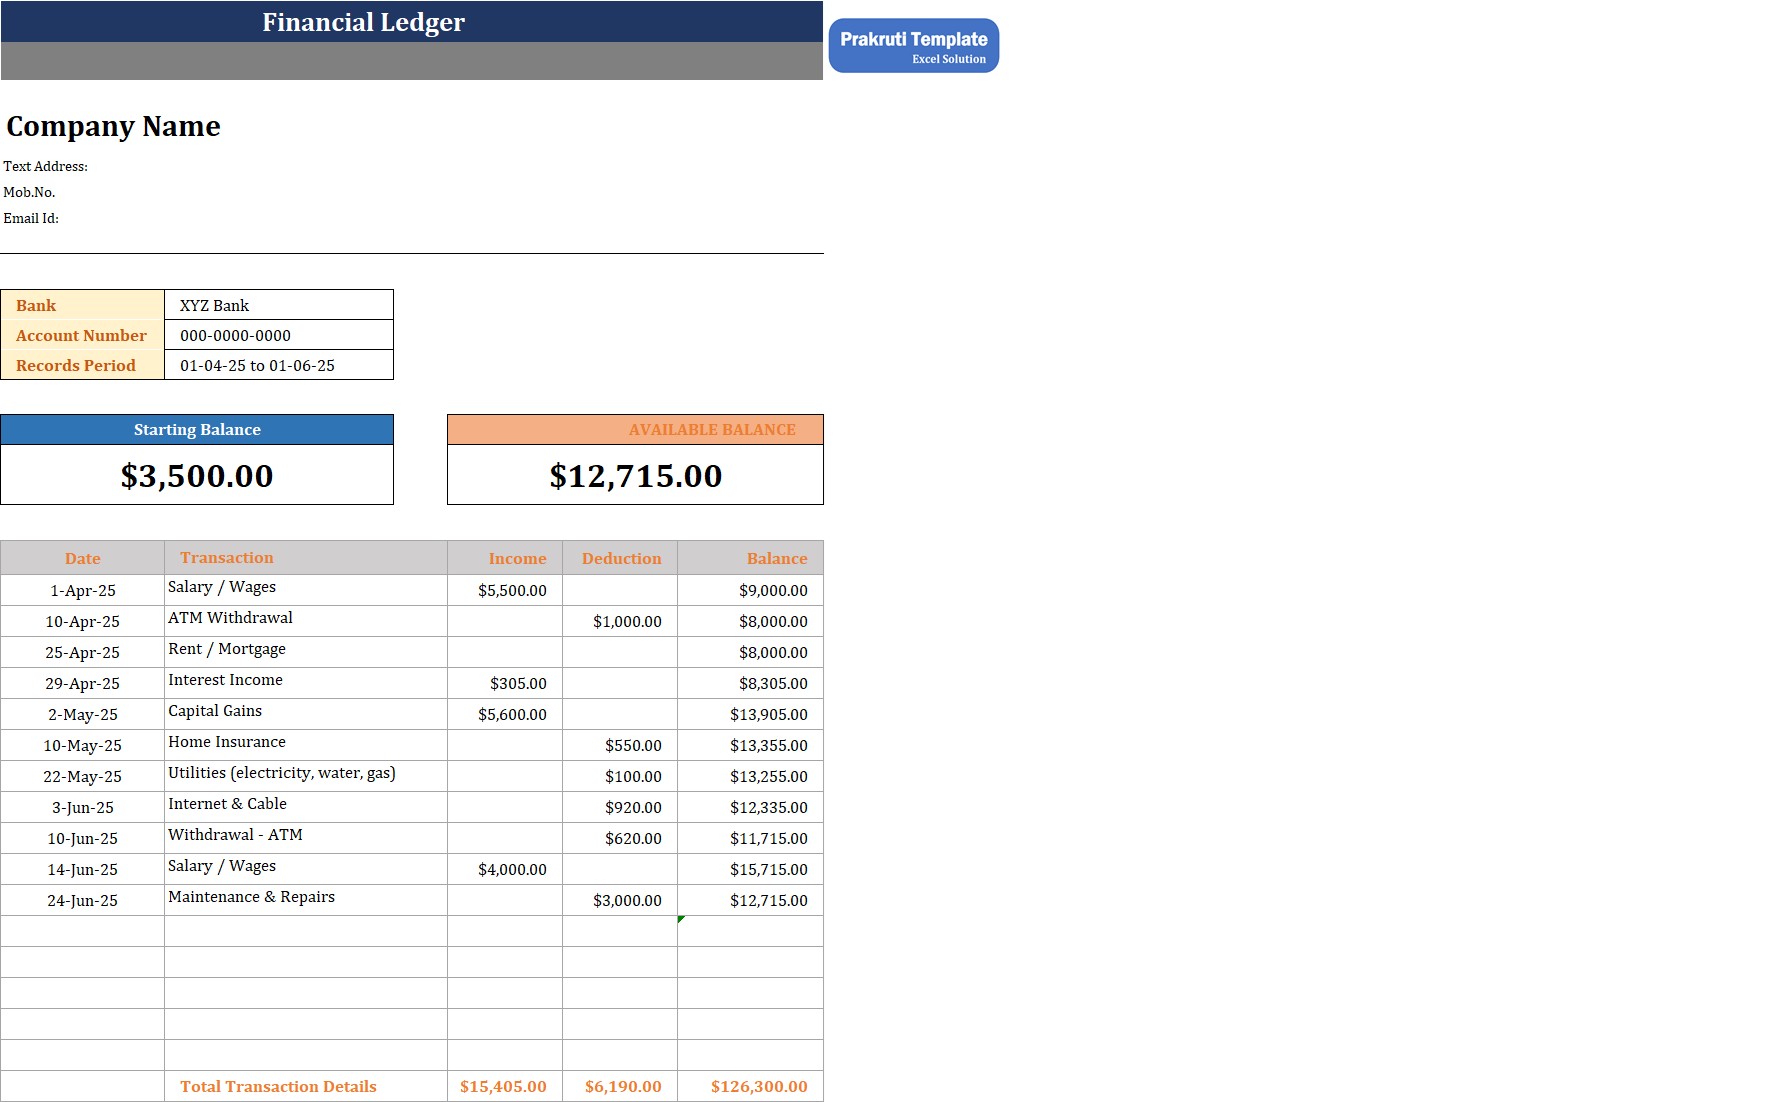Select the $11,715.00 balance cell
The width and height of the screenshot is (1791, 1102).
[750, 838]
